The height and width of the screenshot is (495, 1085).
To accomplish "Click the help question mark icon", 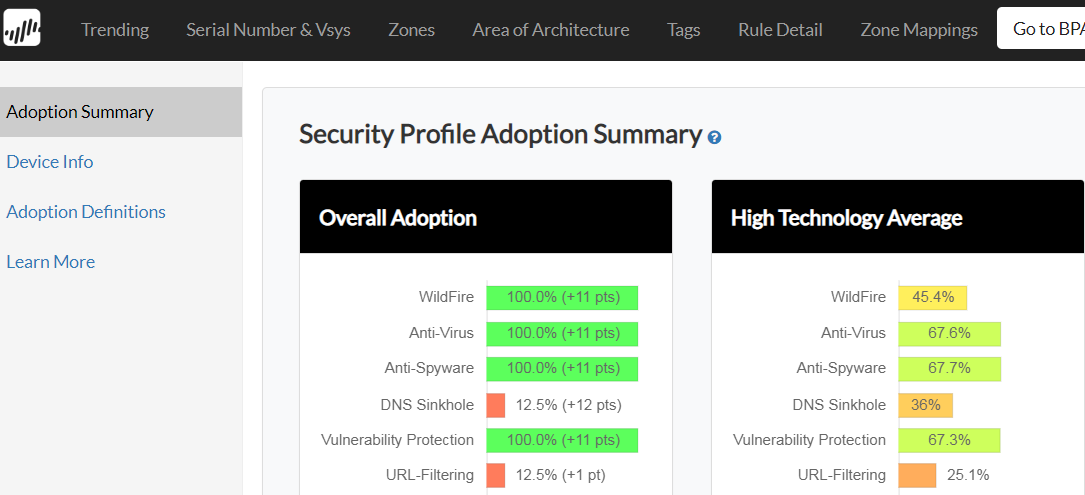I will [x=714, y=137].
